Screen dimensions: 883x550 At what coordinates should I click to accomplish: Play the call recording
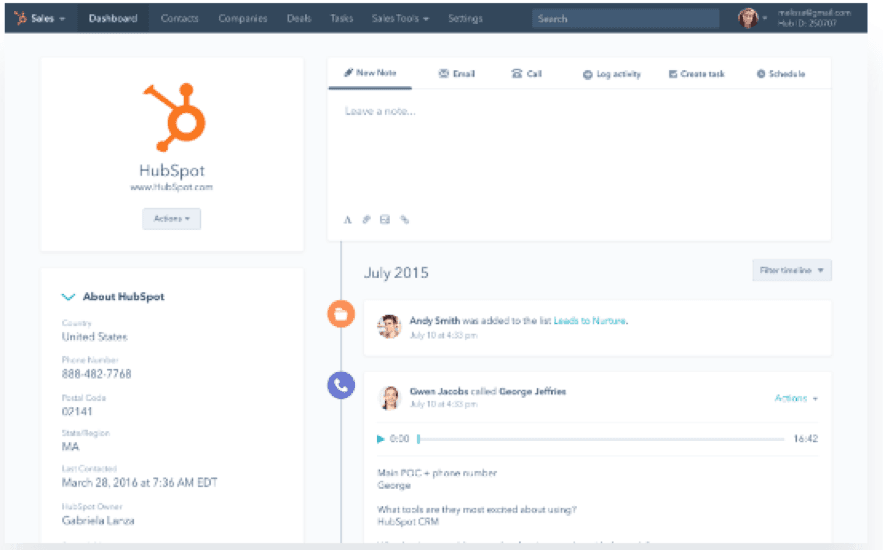[380, 439]
